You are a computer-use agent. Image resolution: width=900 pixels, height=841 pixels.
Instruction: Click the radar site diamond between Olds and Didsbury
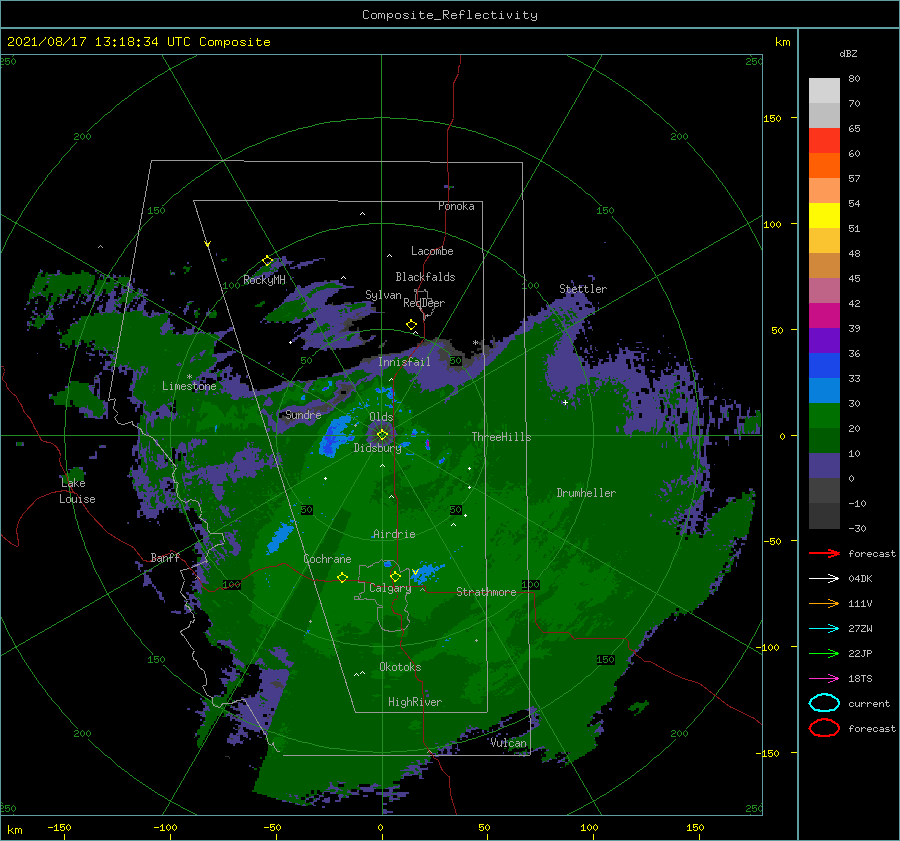point(382,435)
